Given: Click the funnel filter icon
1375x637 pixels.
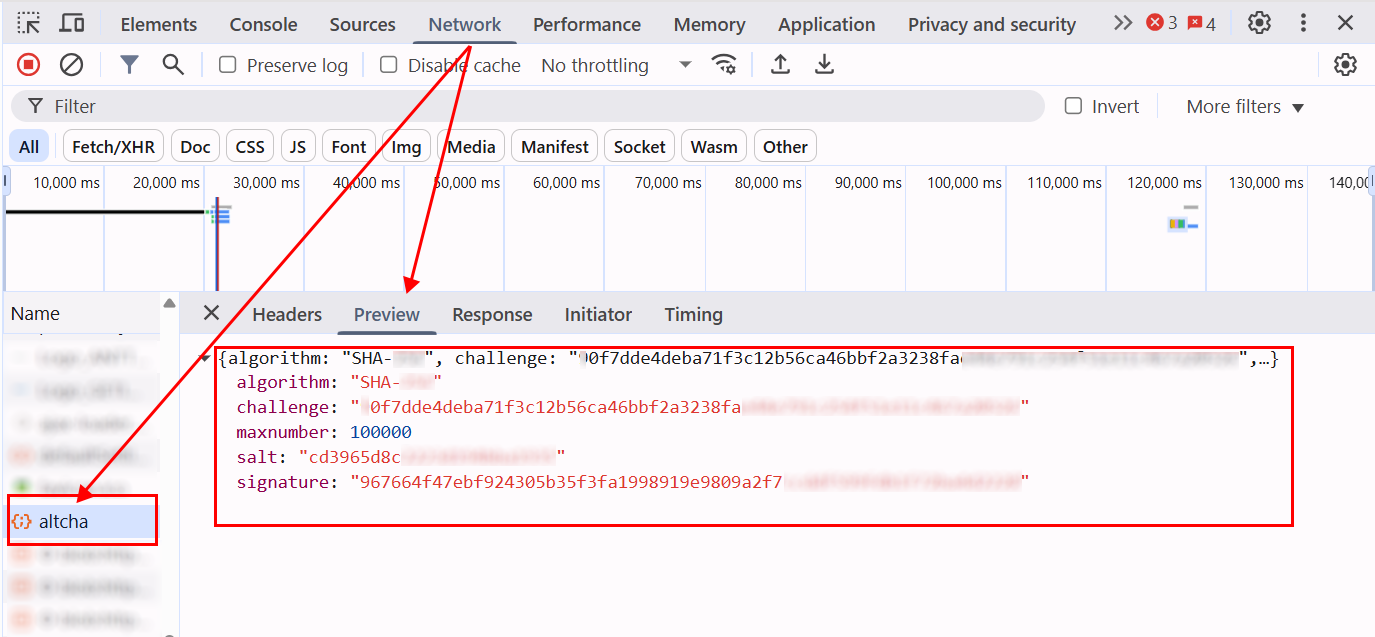Looking at the screenshot, I should pos(129,65).
